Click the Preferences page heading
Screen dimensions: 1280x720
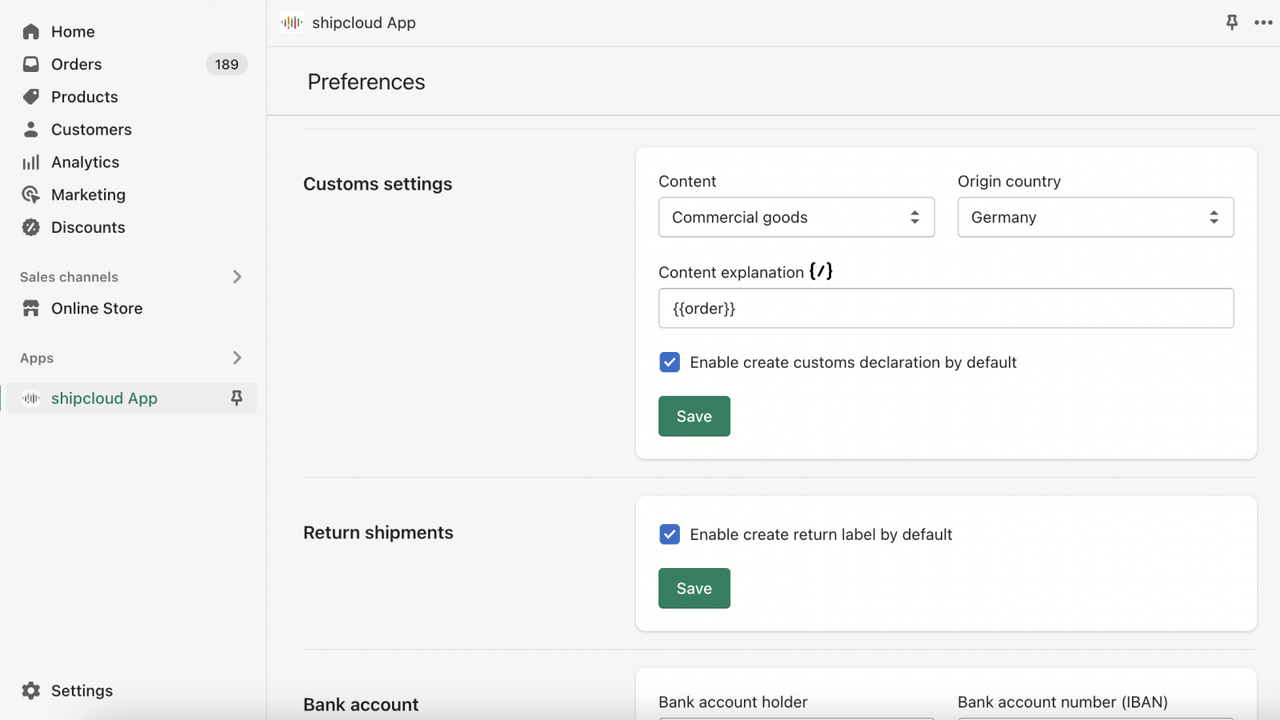pos(366,82)
